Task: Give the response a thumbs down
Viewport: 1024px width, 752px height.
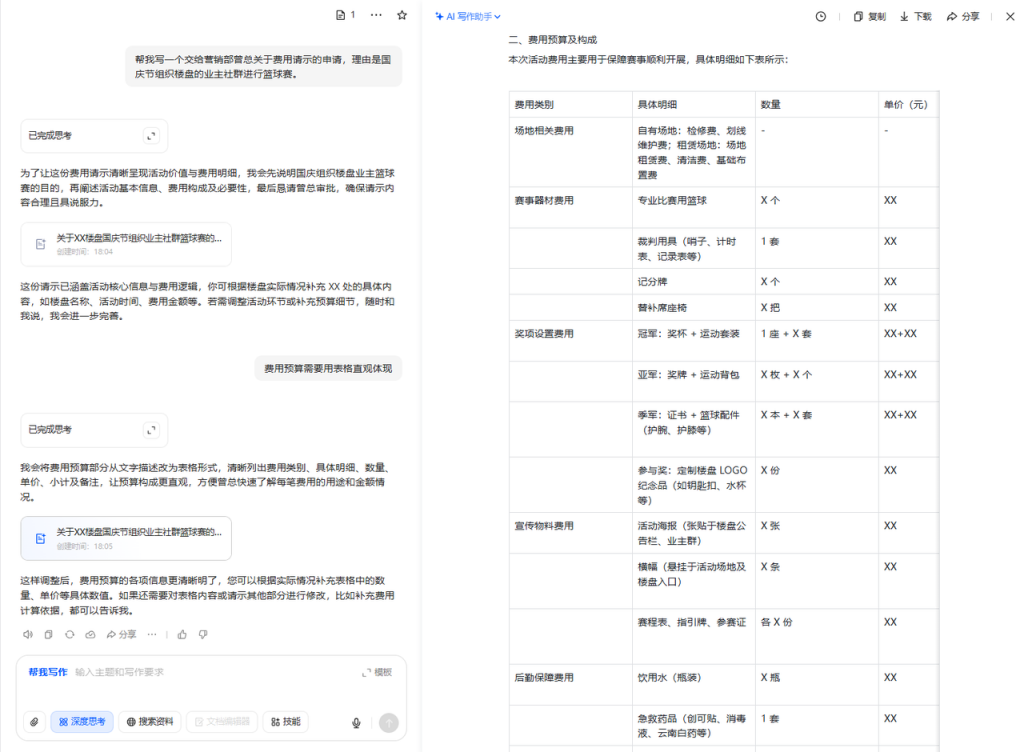Action: click(x=203, y=634)
